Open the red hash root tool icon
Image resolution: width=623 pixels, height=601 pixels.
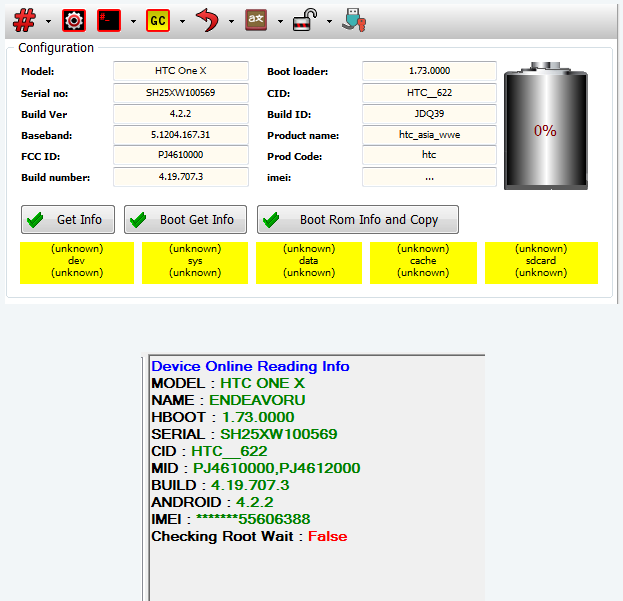click(24, 21)
